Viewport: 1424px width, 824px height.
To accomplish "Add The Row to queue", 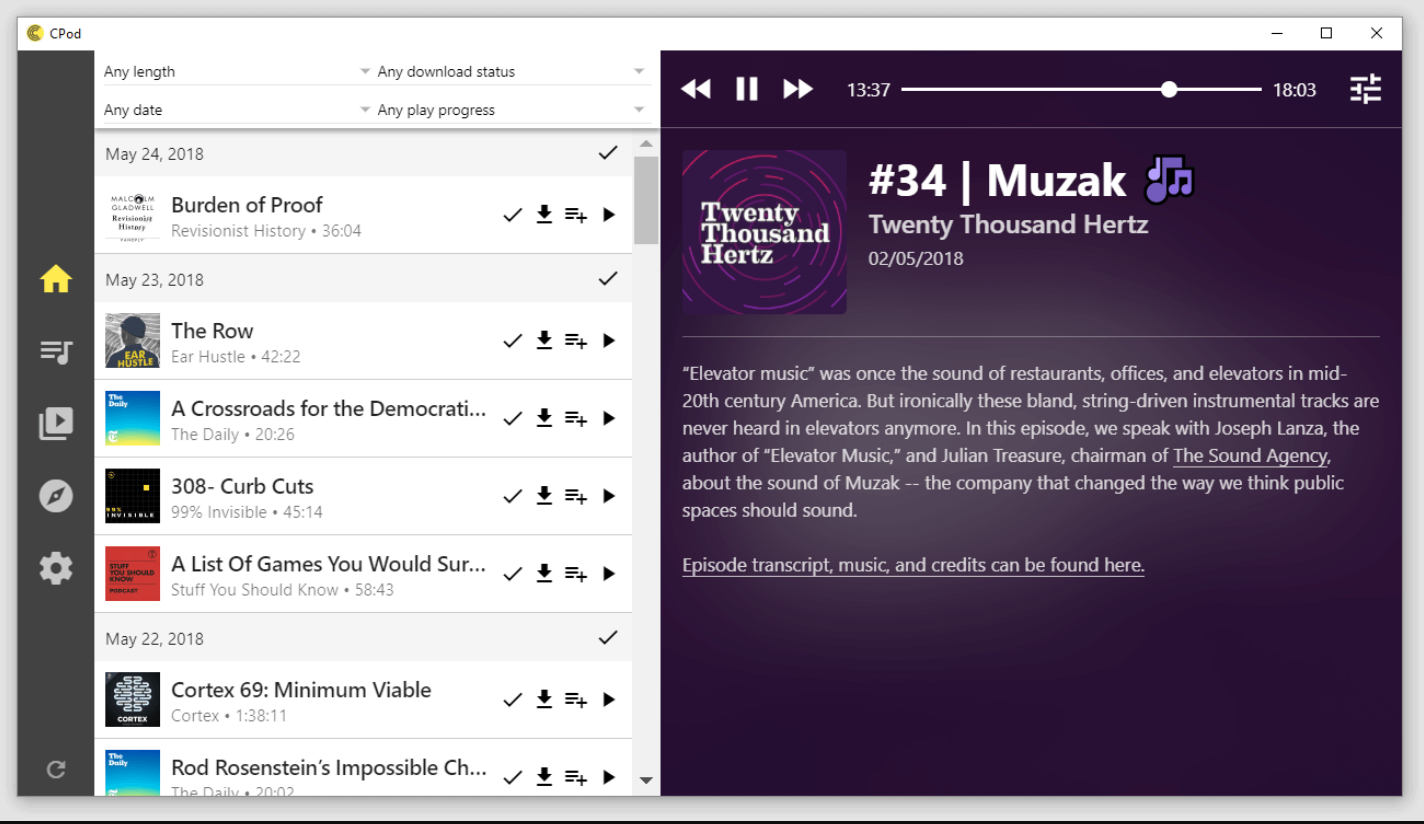I will (x=575, y=341).
